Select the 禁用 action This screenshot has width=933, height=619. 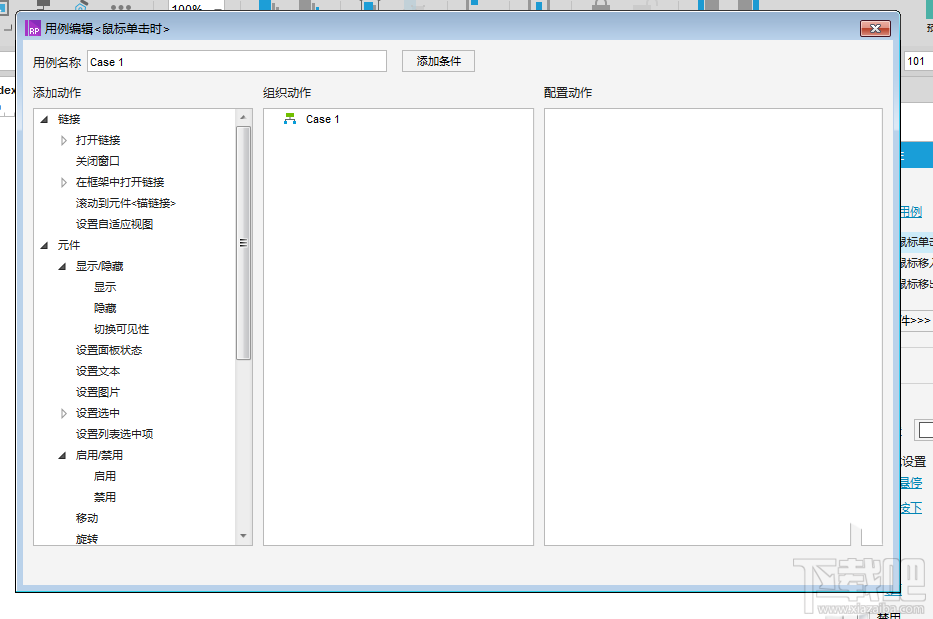(105, 497)
